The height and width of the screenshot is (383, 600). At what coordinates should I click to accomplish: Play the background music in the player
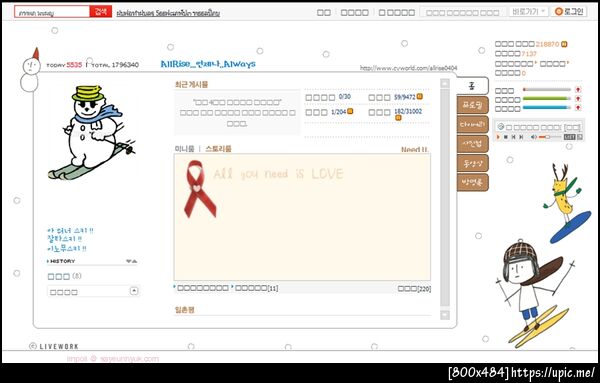(x=498, y=137)
